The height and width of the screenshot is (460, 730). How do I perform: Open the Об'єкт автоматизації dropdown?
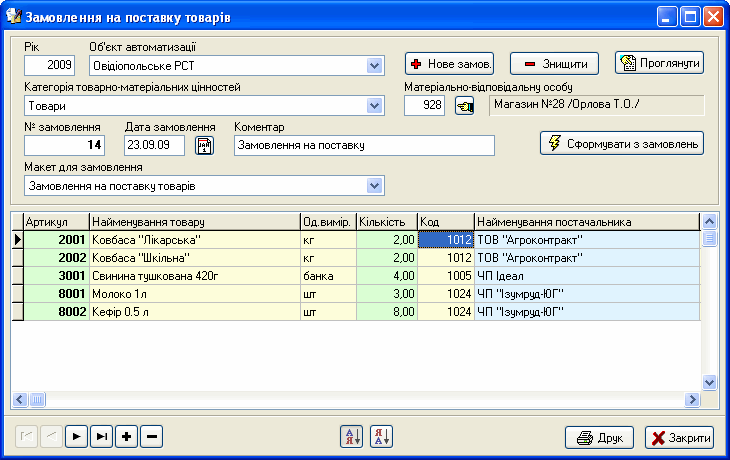coord(374,66)
